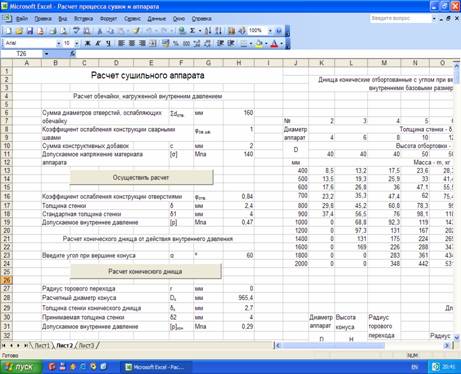This screenshot has width=461, height=374.
Task: Expand the fill color palette arrow
Action: 266,43
